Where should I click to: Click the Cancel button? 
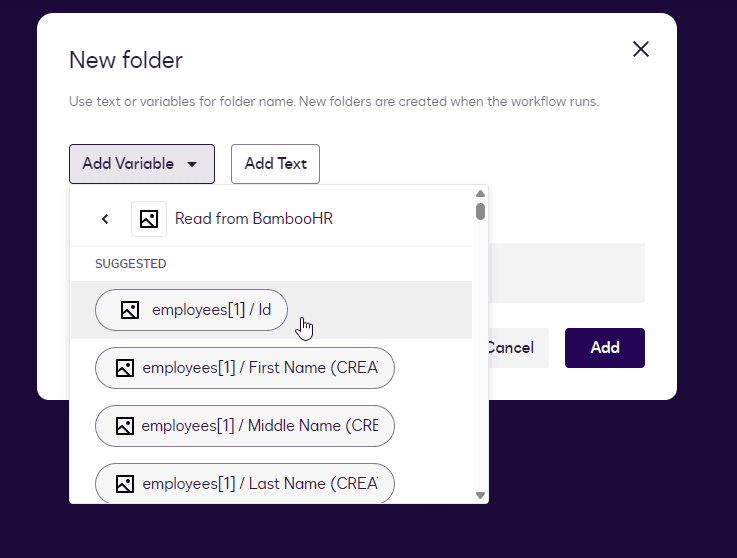coord(516,348)
